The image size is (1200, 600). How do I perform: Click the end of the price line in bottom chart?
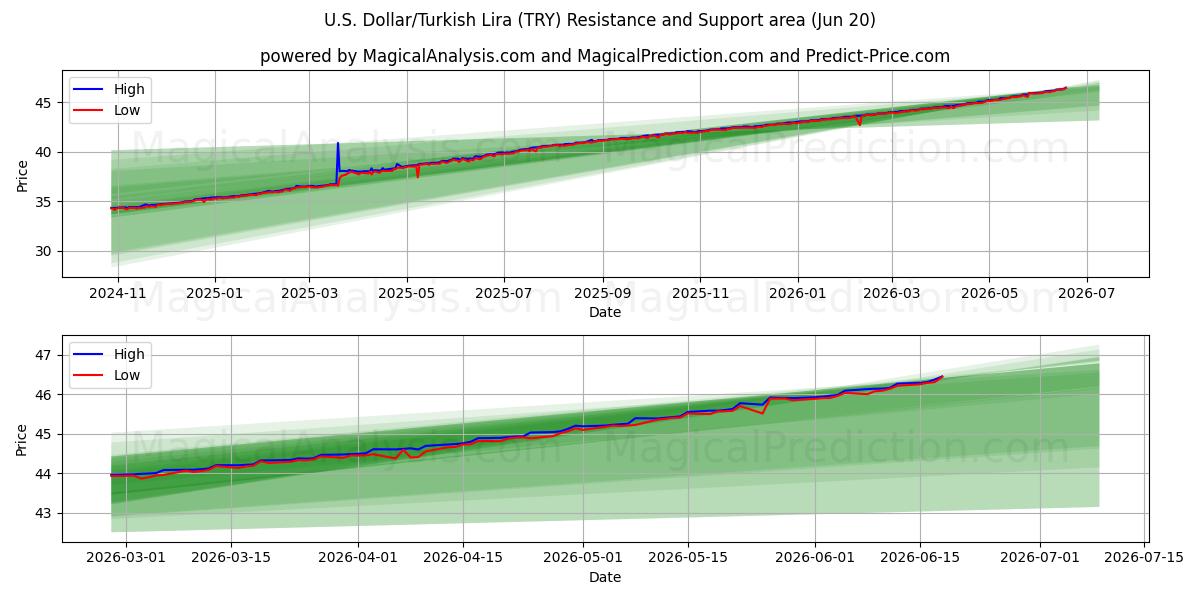pyautogui.click(x=942, y=376)
